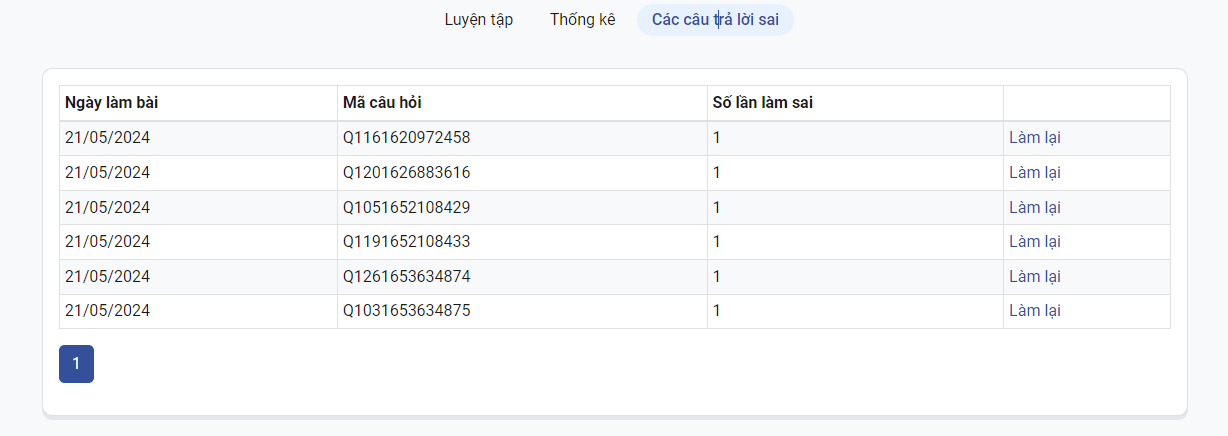This screenshot has width=1228, height=436.
Task: Click wrong count 1 in row Q1191652108433
Action: 717,242
